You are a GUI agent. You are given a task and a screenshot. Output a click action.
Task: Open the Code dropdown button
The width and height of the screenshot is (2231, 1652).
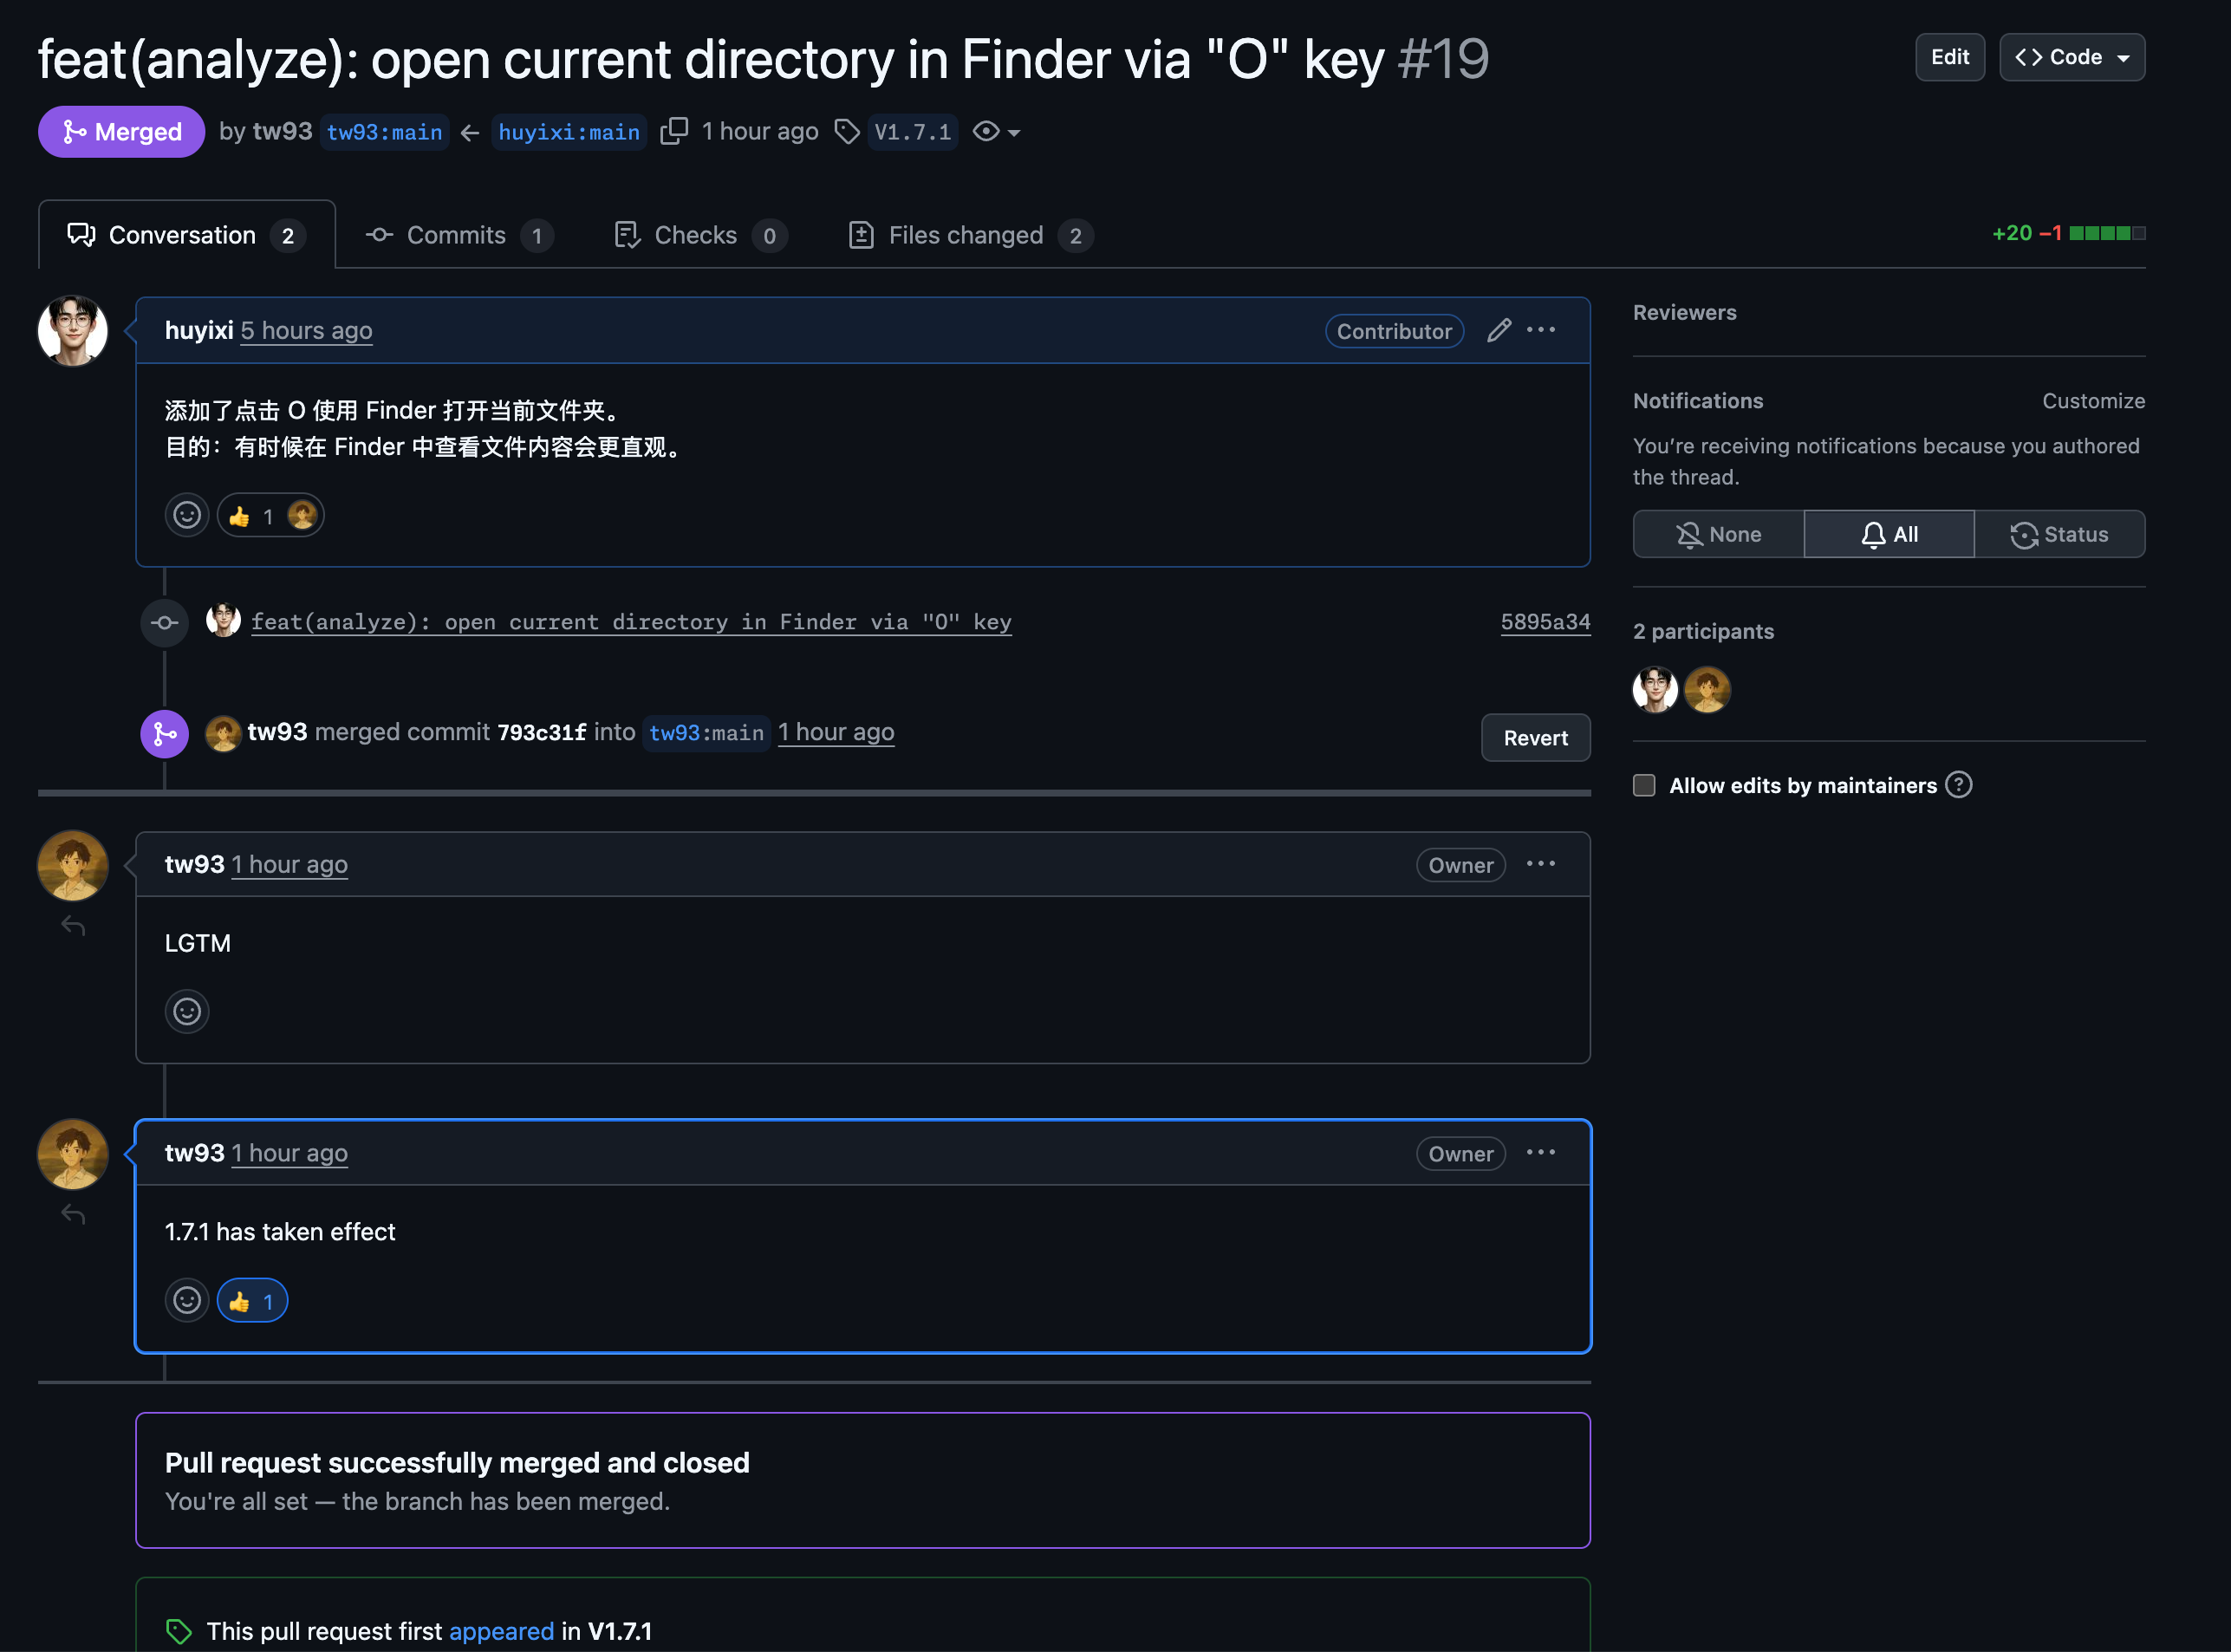(2071, 57)
